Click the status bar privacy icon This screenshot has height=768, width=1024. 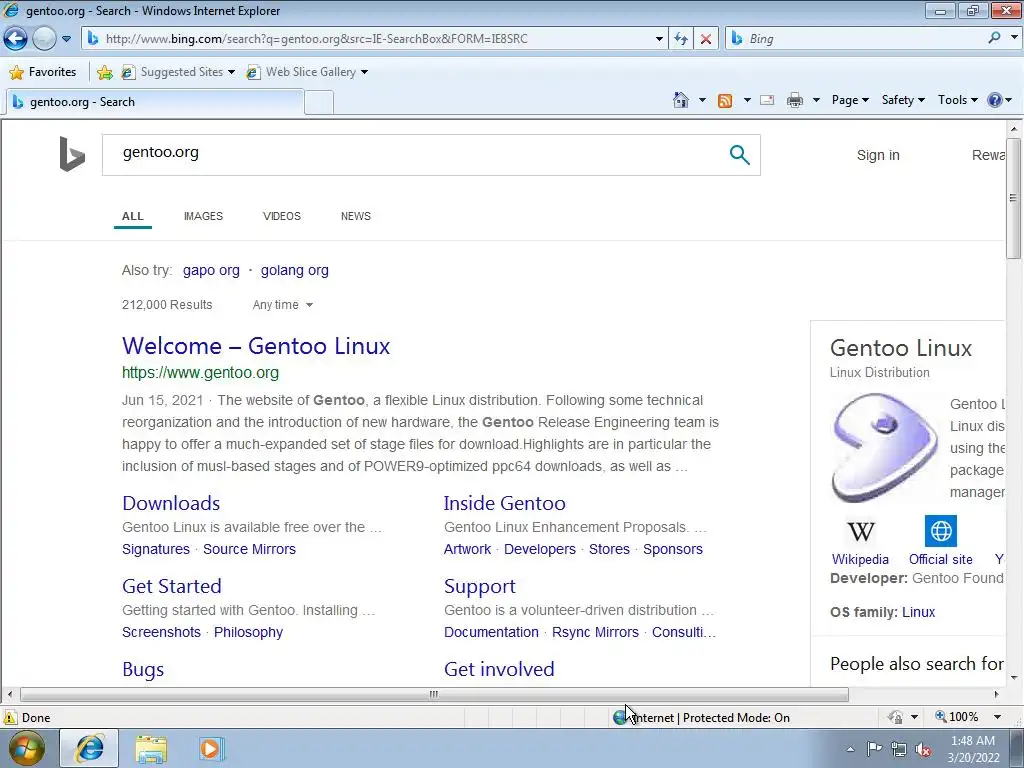click(x=895, y=717)
